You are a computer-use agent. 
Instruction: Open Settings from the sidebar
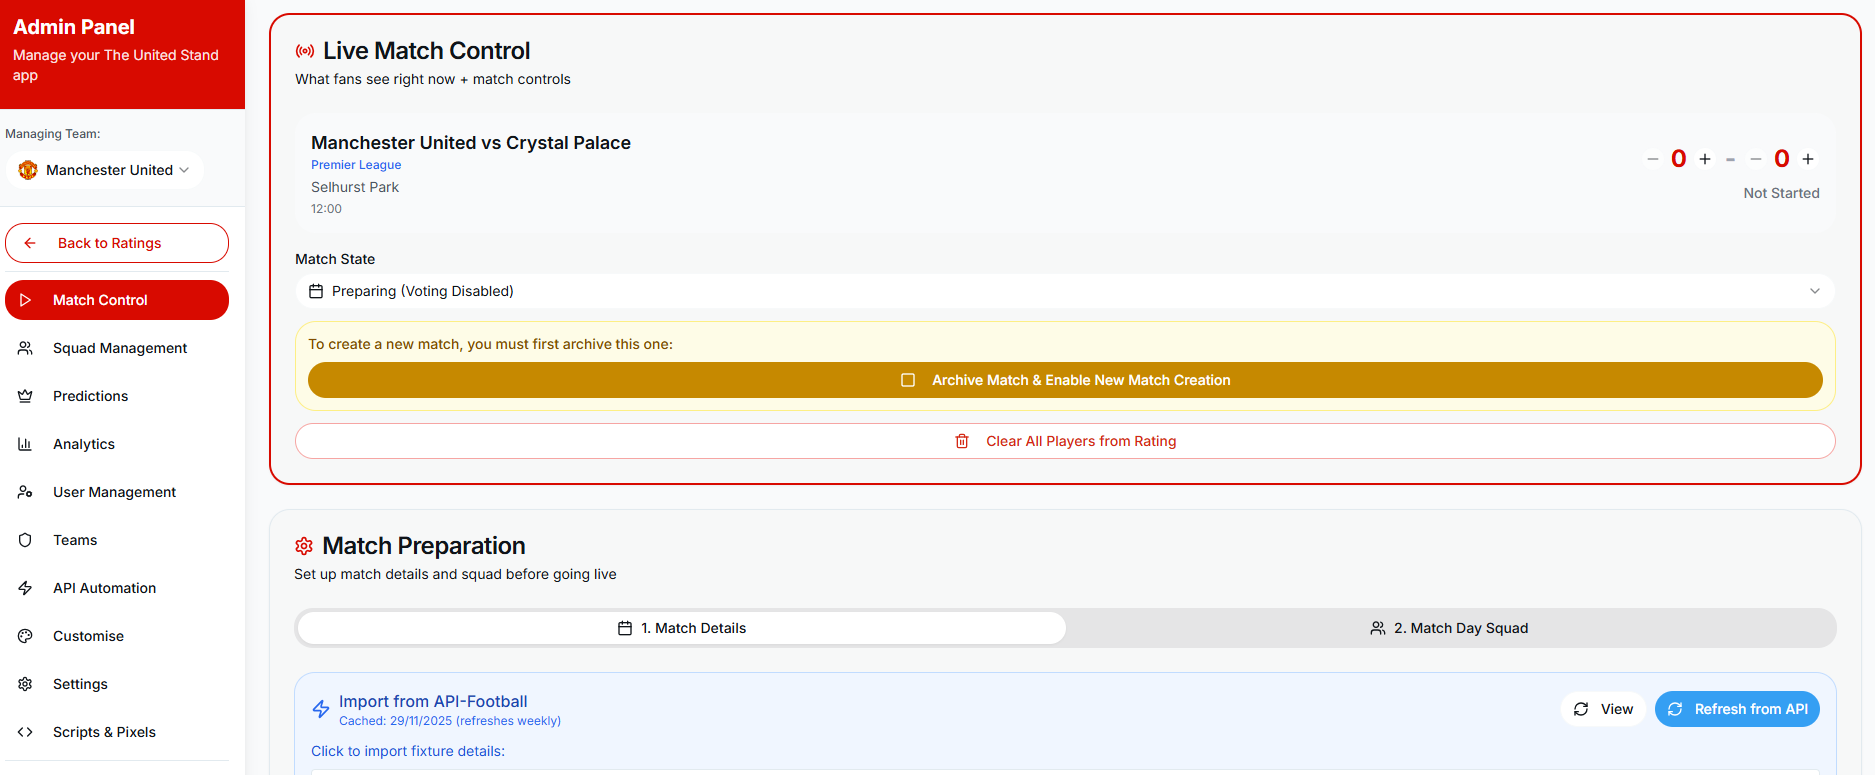click(117, 684)
